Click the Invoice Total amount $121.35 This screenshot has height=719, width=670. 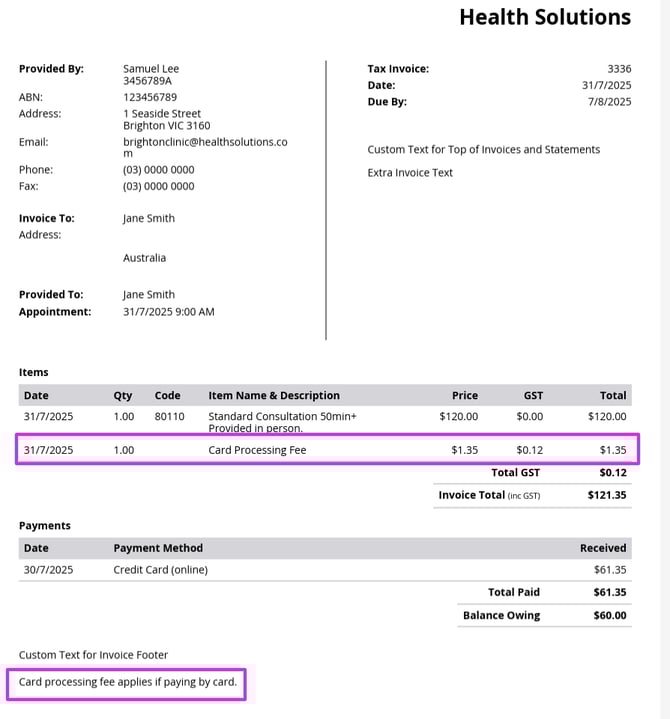(x=607, y=495)
